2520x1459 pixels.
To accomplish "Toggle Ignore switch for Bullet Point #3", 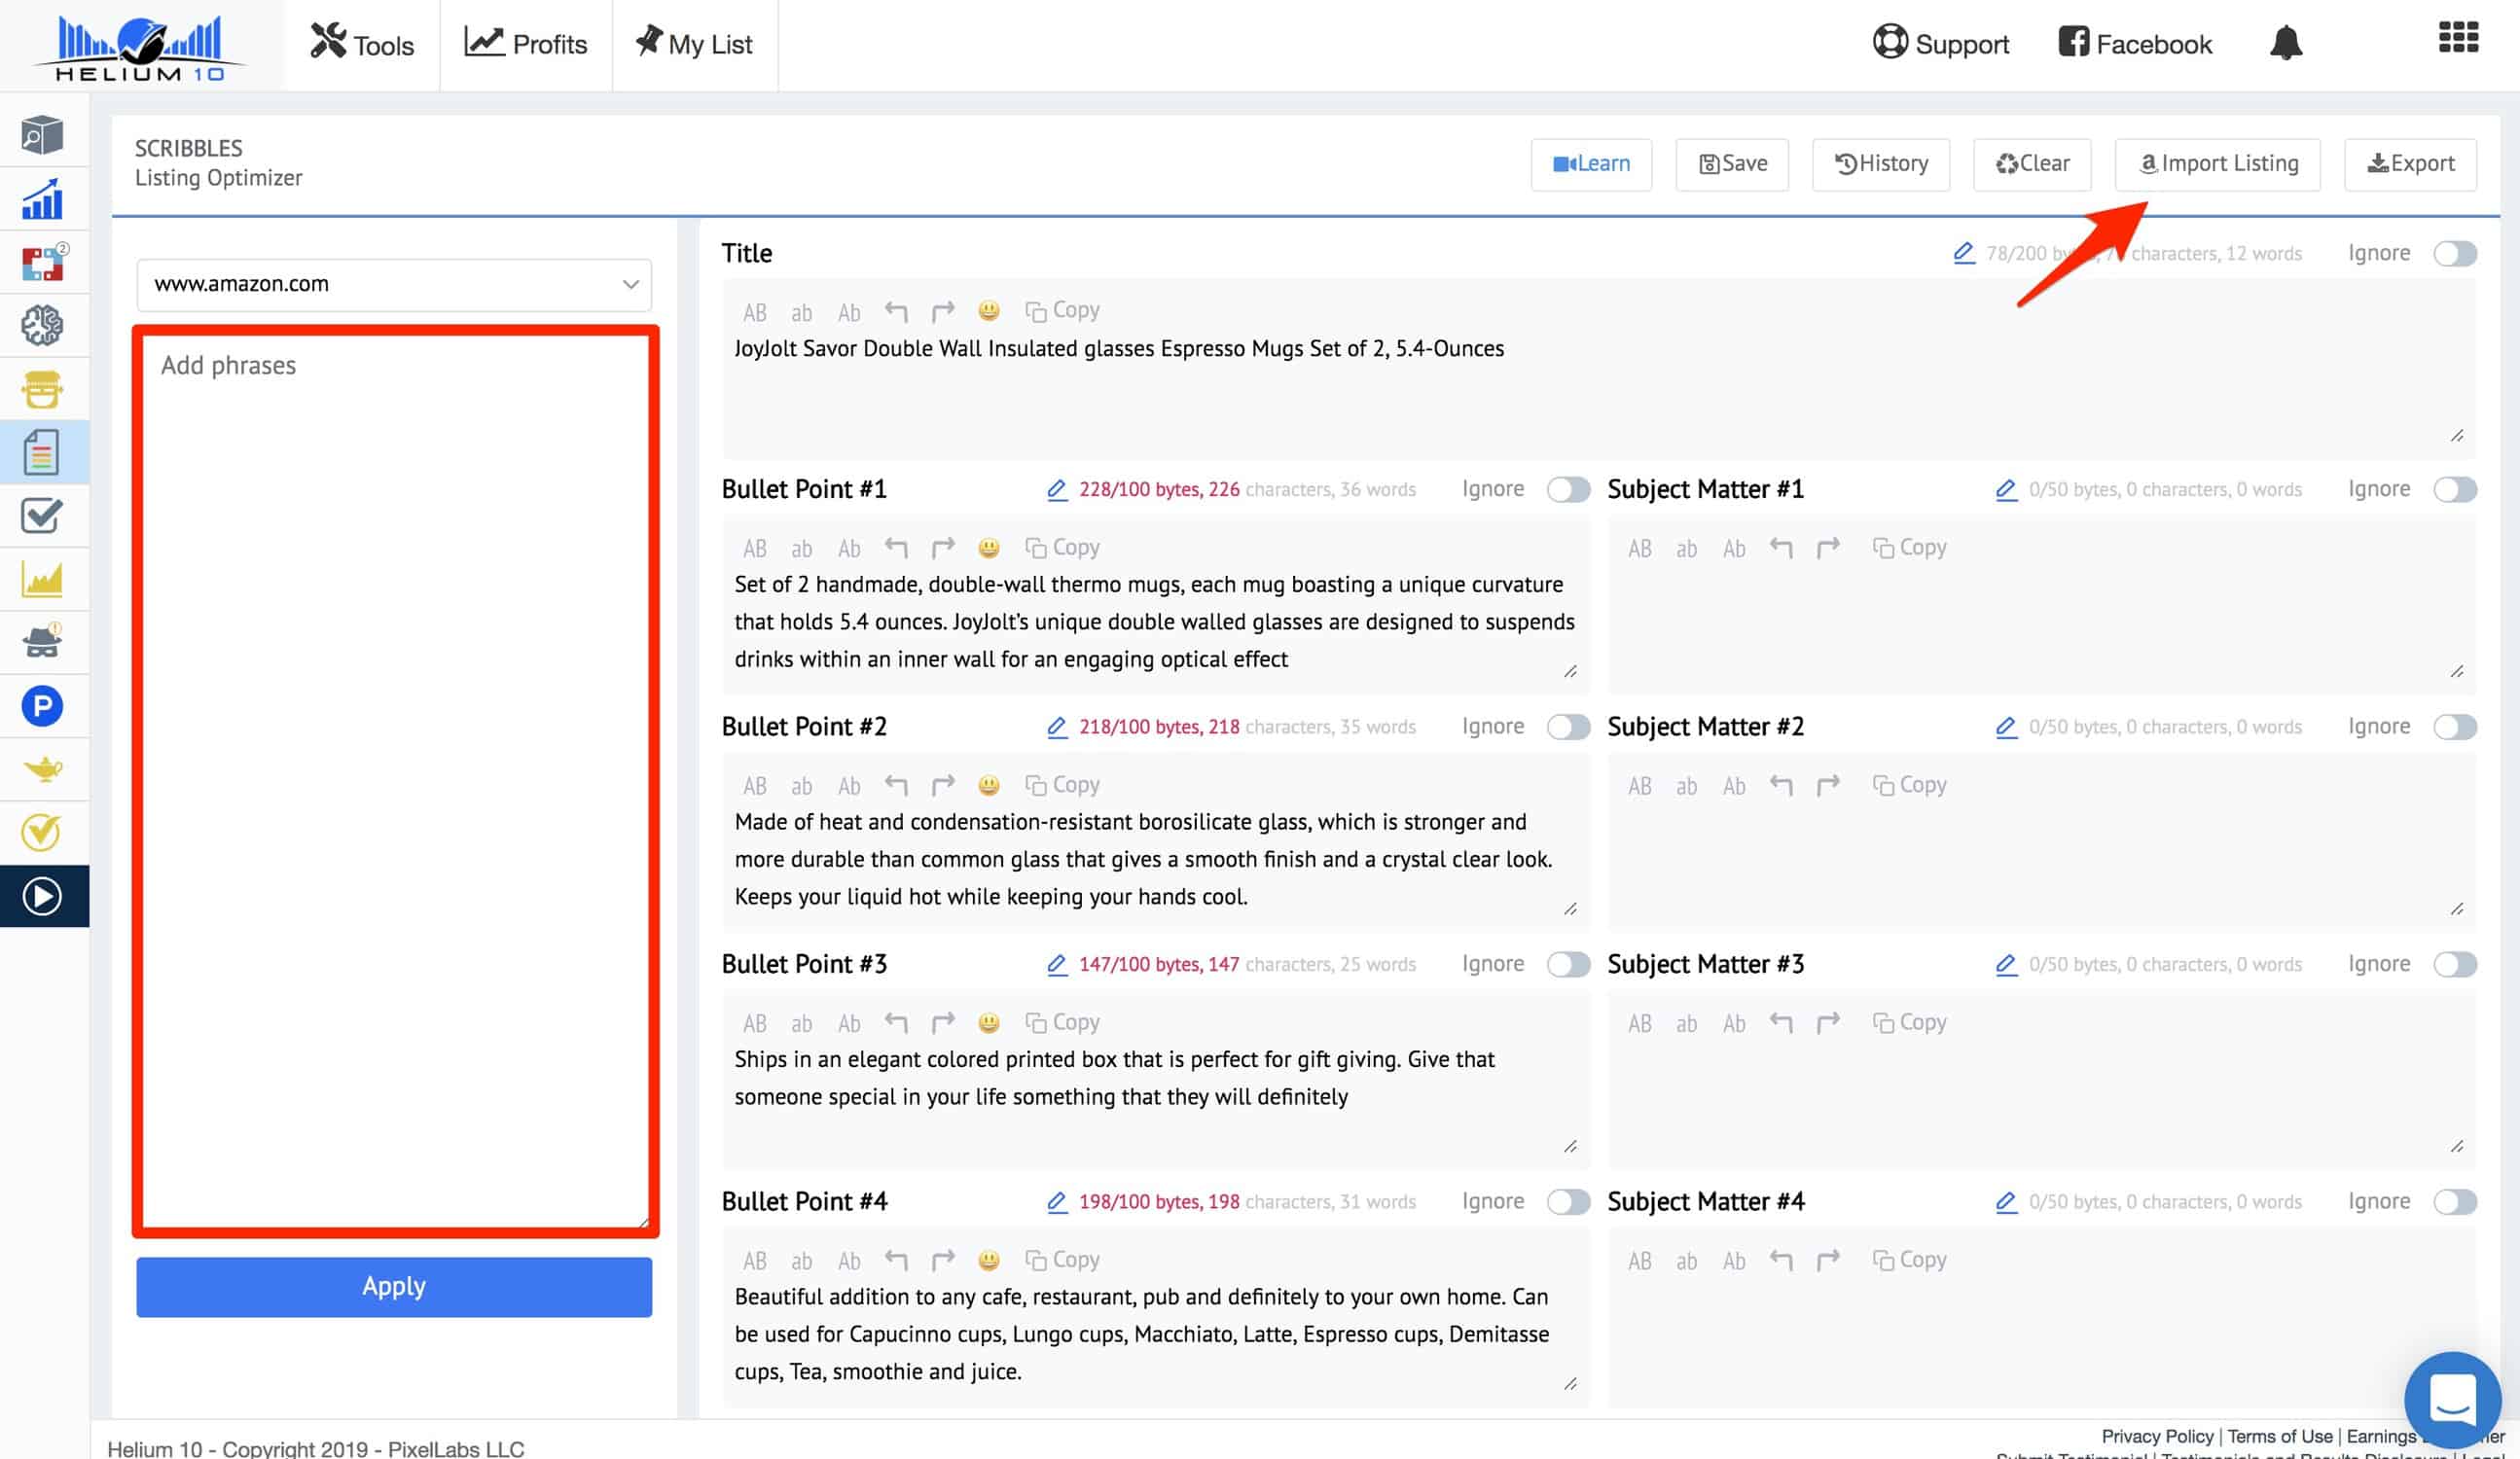I will (x=1568, y=964).
